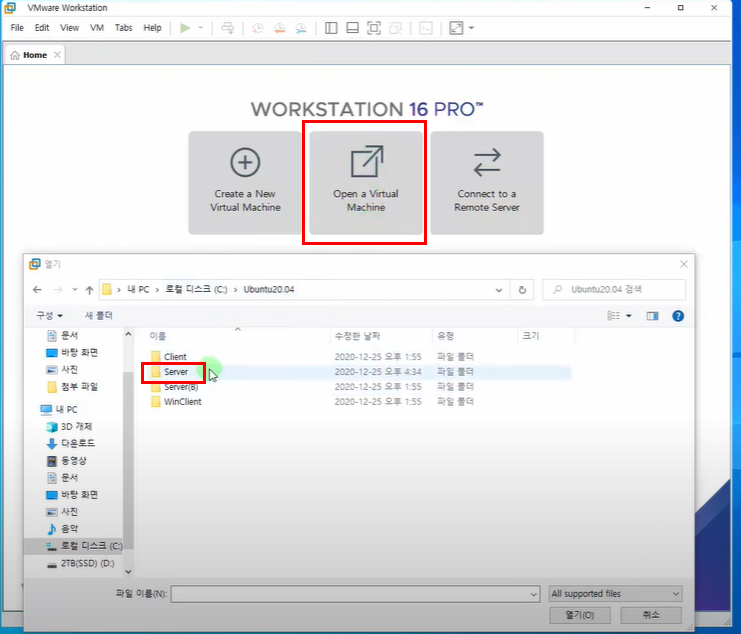Toggle the preview pane icon

(652, 316)
